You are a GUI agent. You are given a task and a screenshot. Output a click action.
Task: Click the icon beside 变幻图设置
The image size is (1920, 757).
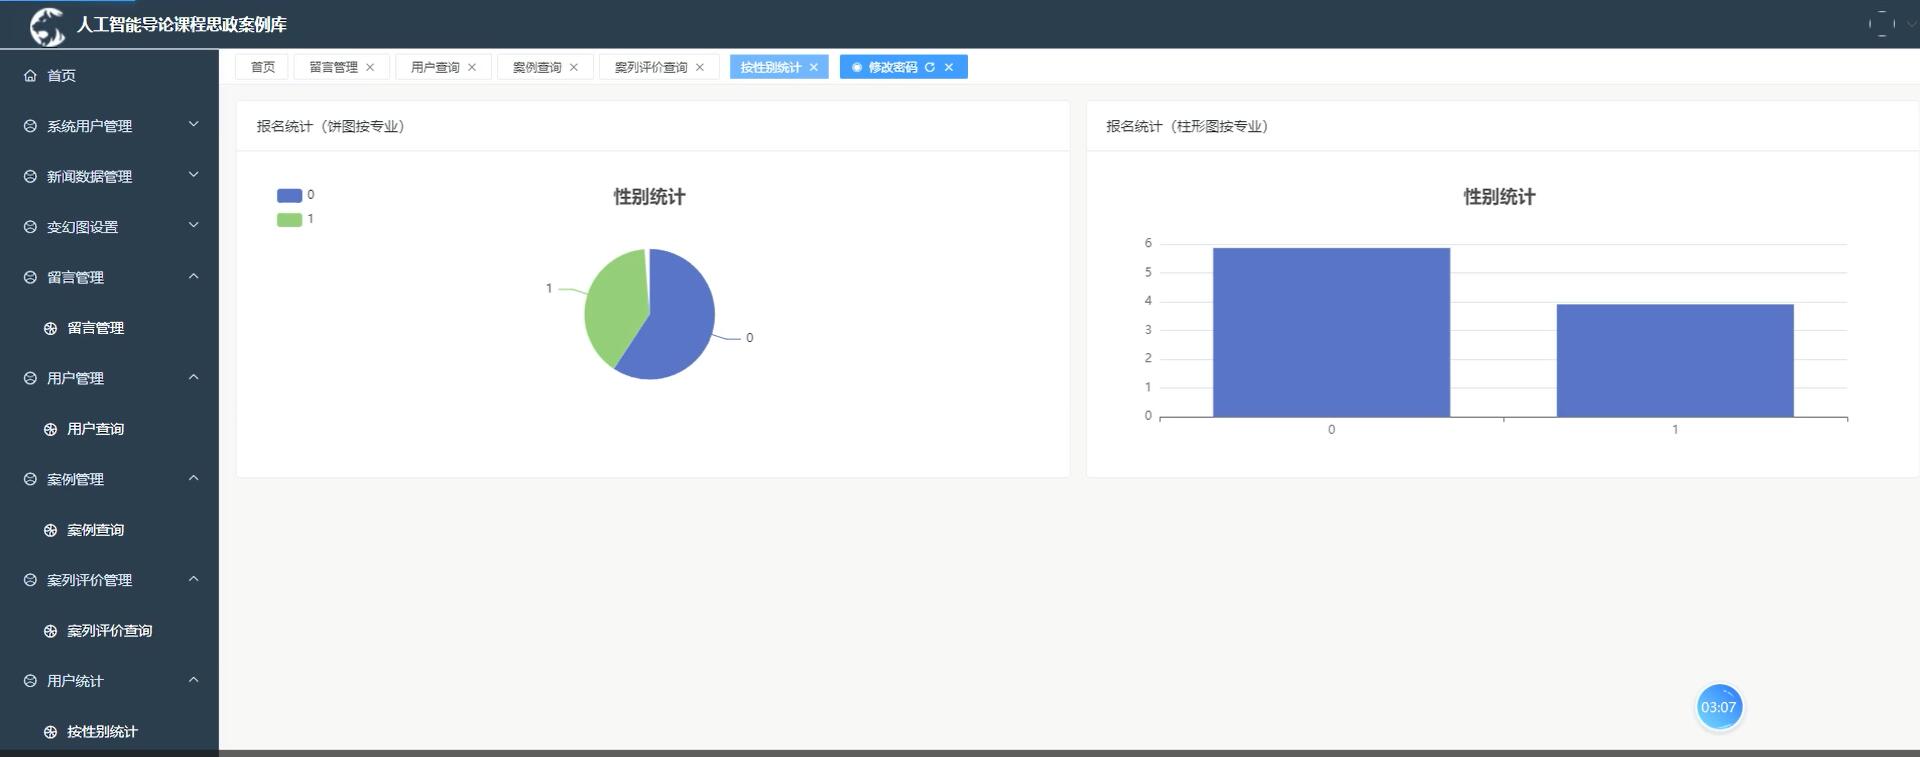click(x=30, y=227)
